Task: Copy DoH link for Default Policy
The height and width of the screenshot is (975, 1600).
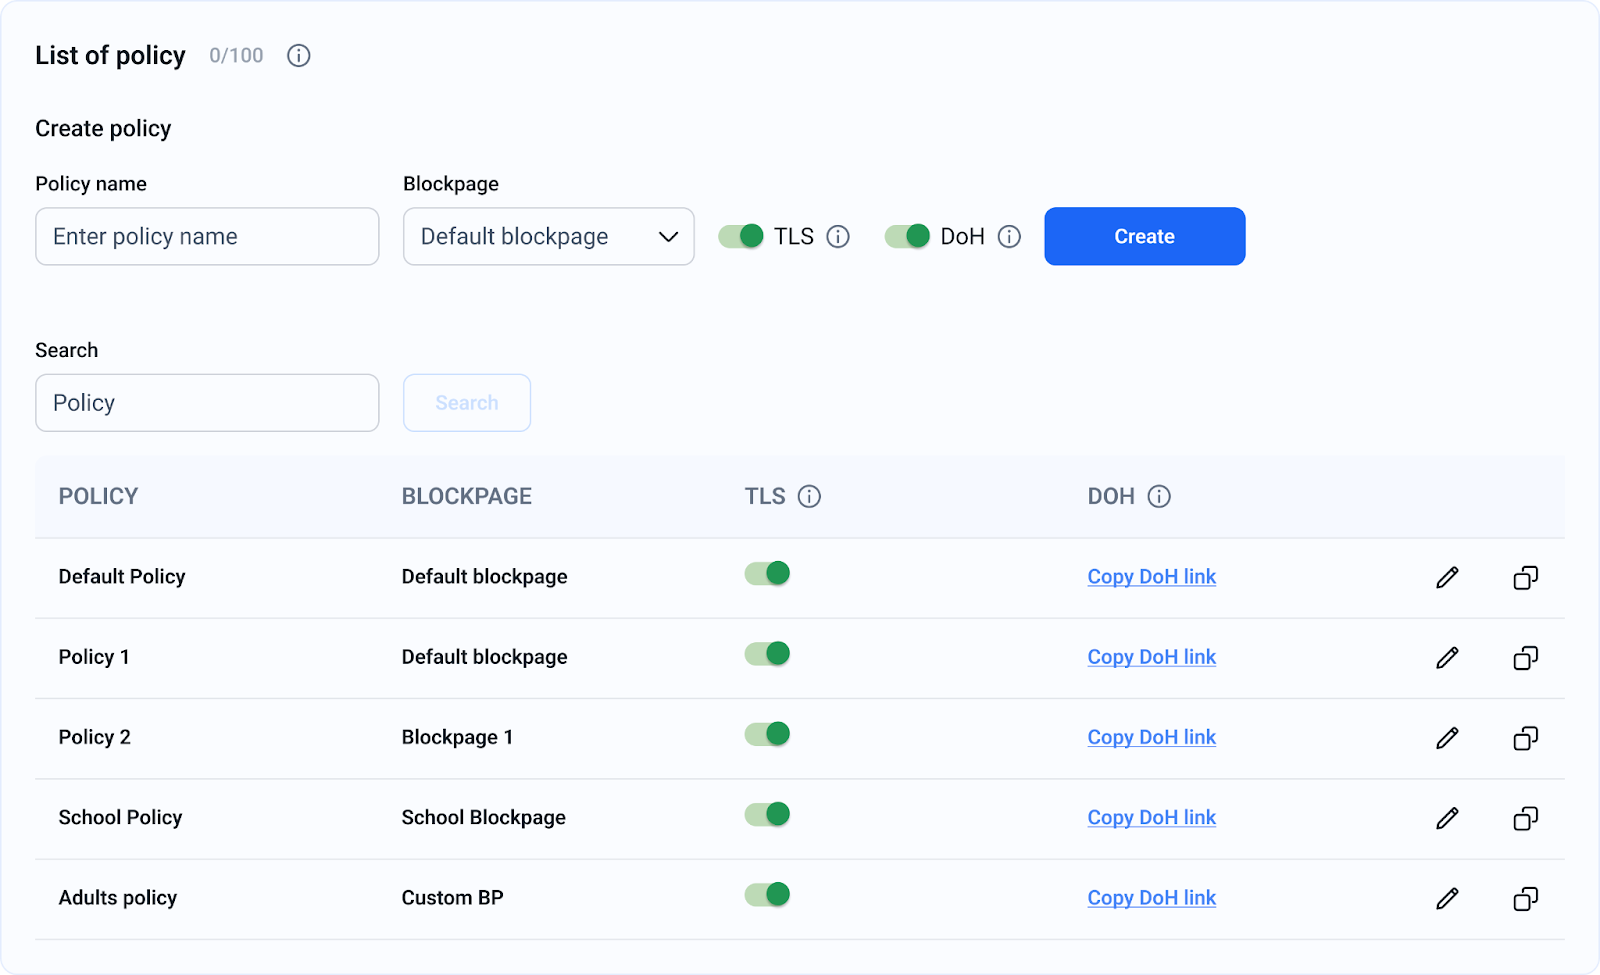Action: pyautogui.click(x=1152, y=577)
